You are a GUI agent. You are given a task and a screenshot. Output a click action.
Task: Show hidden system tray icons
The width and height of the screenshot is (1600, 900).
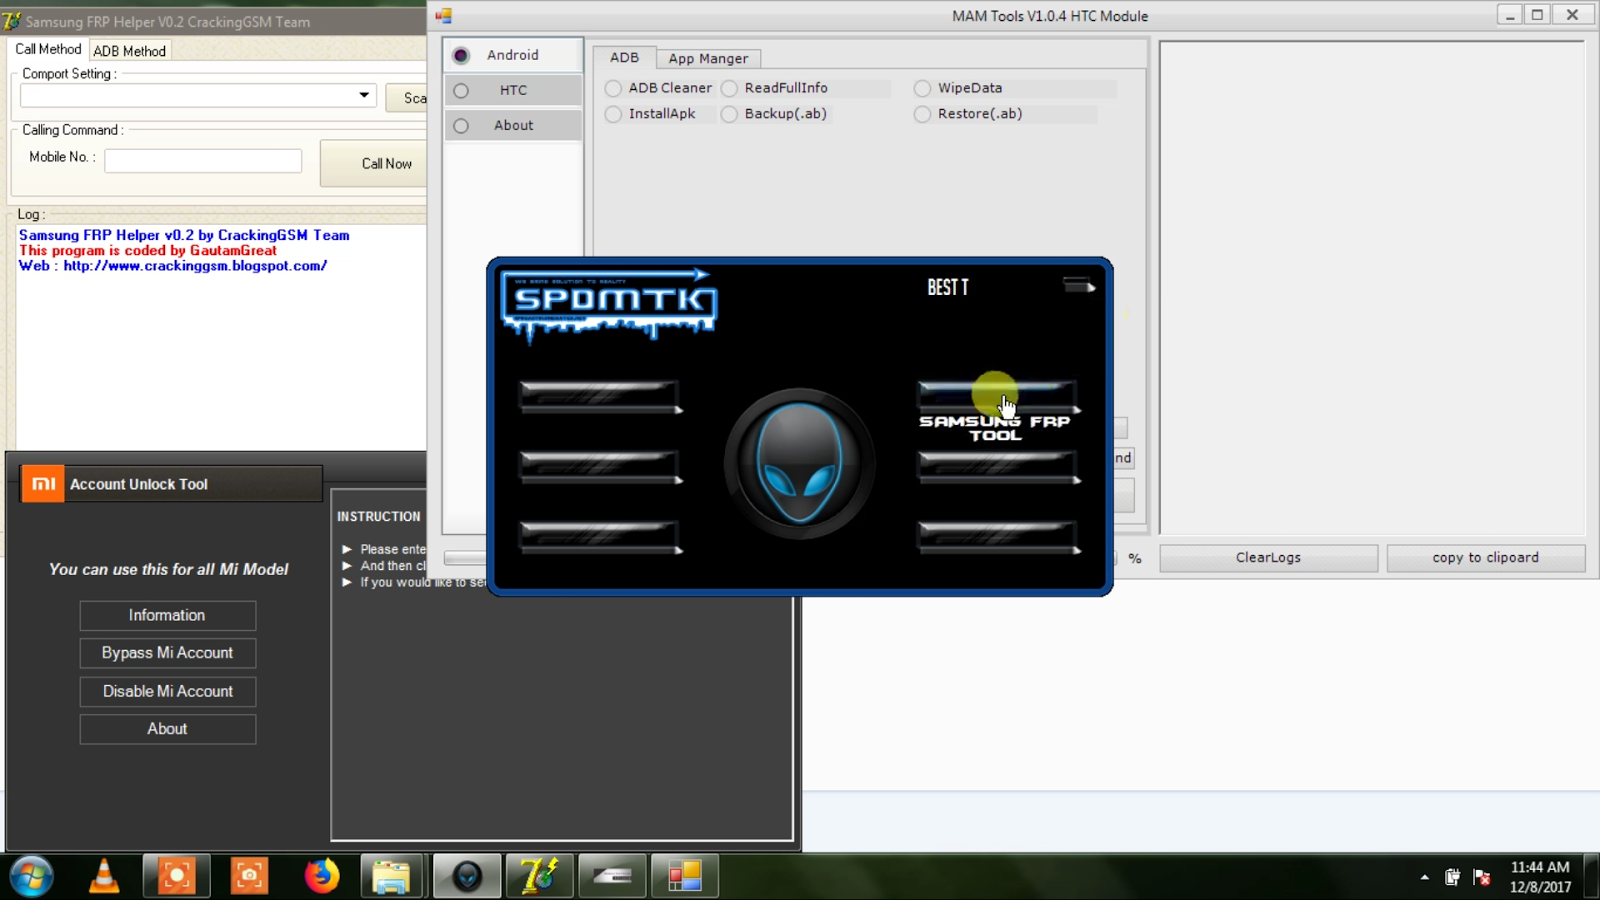coord(1425,877)
